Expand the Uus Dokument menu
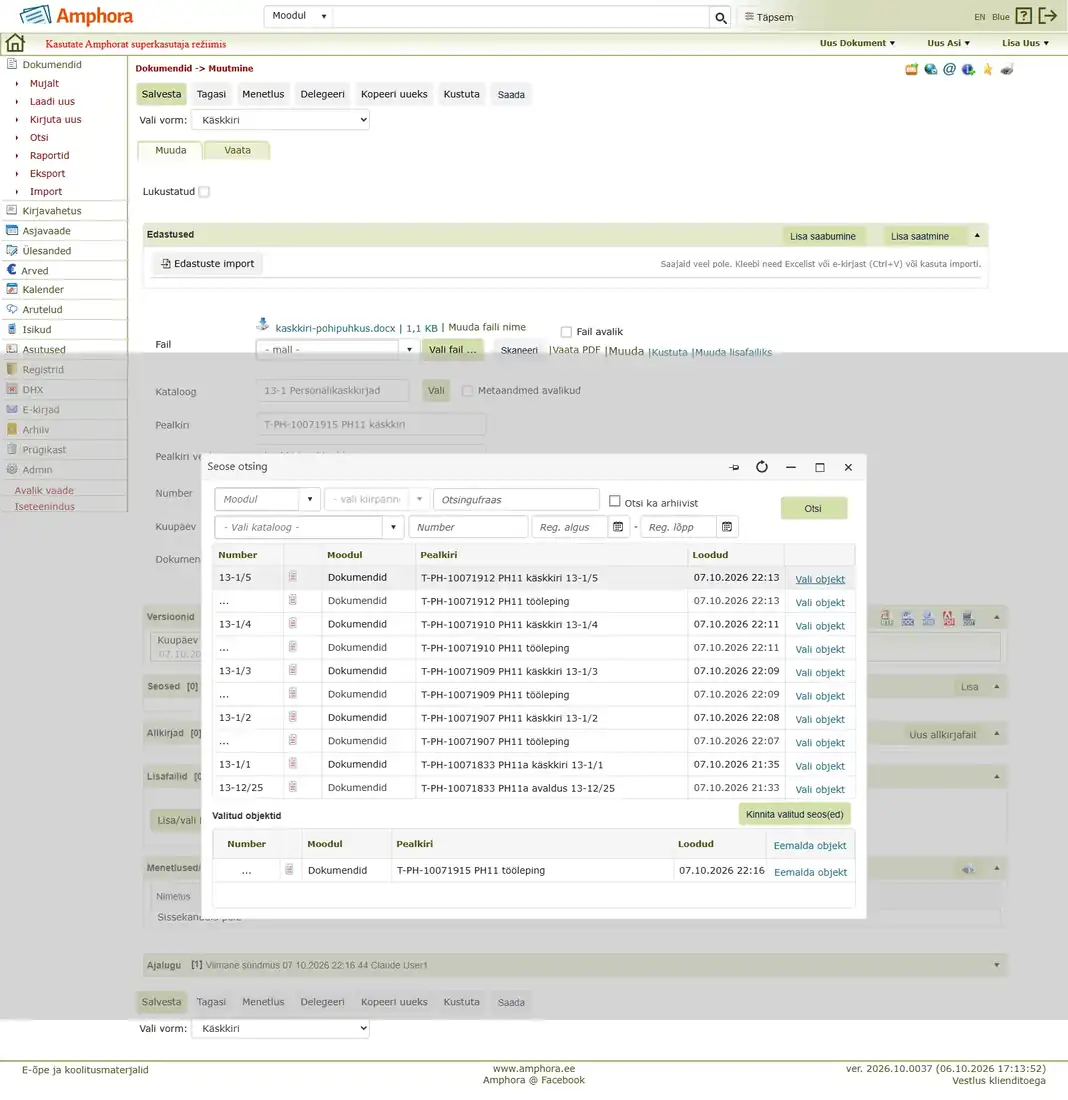This screenshot has height=1100, width=1068. click(857, 43)
